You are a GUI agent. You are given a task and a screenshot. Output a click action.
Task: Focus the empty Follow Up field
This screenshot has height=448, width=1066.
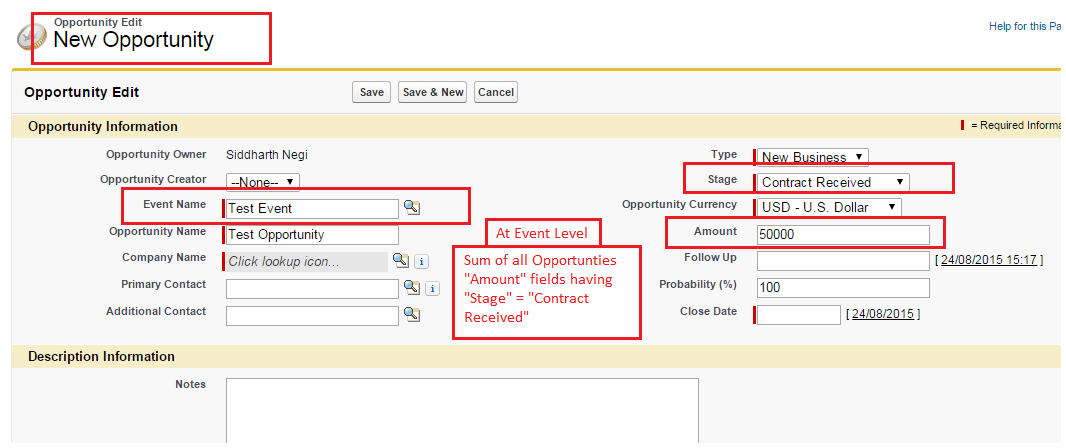[x=843, y=261]
